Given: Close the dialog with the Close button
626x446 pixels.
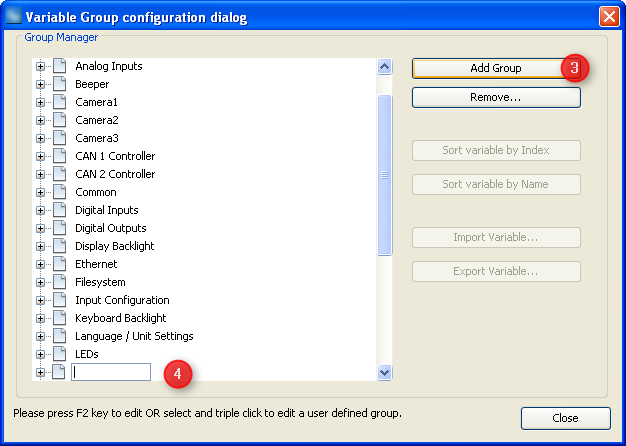Looking at the screenshot, I should pyautogui.click(x=565, y=418).
